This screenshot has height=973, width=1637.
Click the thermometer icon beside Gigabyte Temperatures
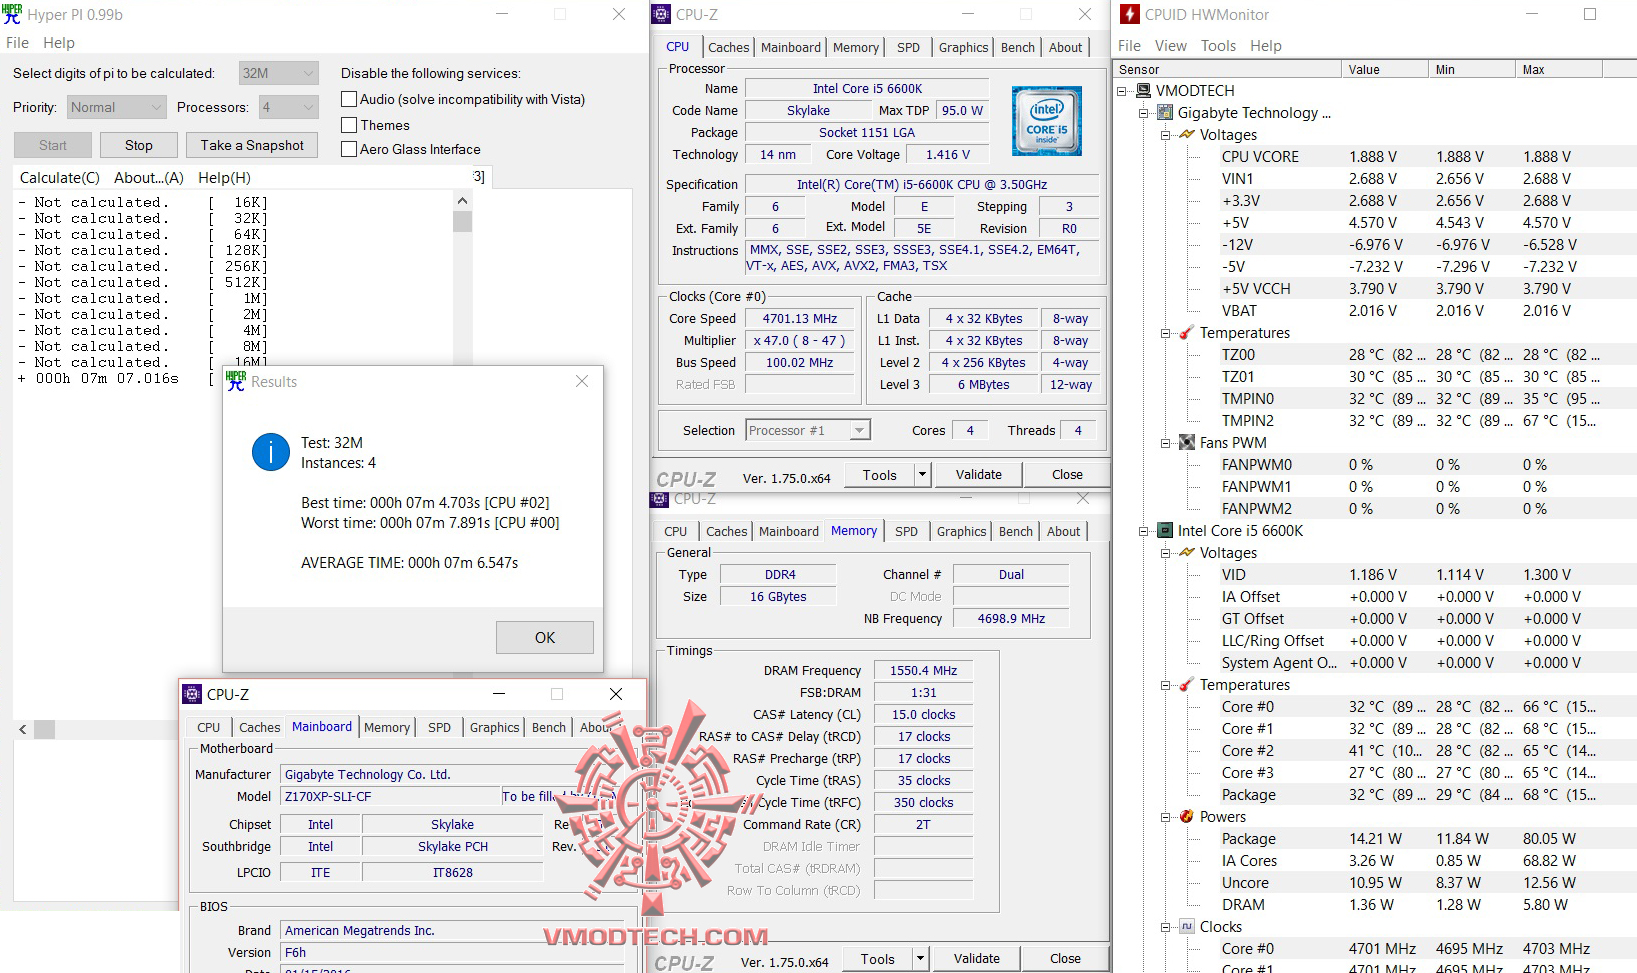click(x=1187, y=333)
